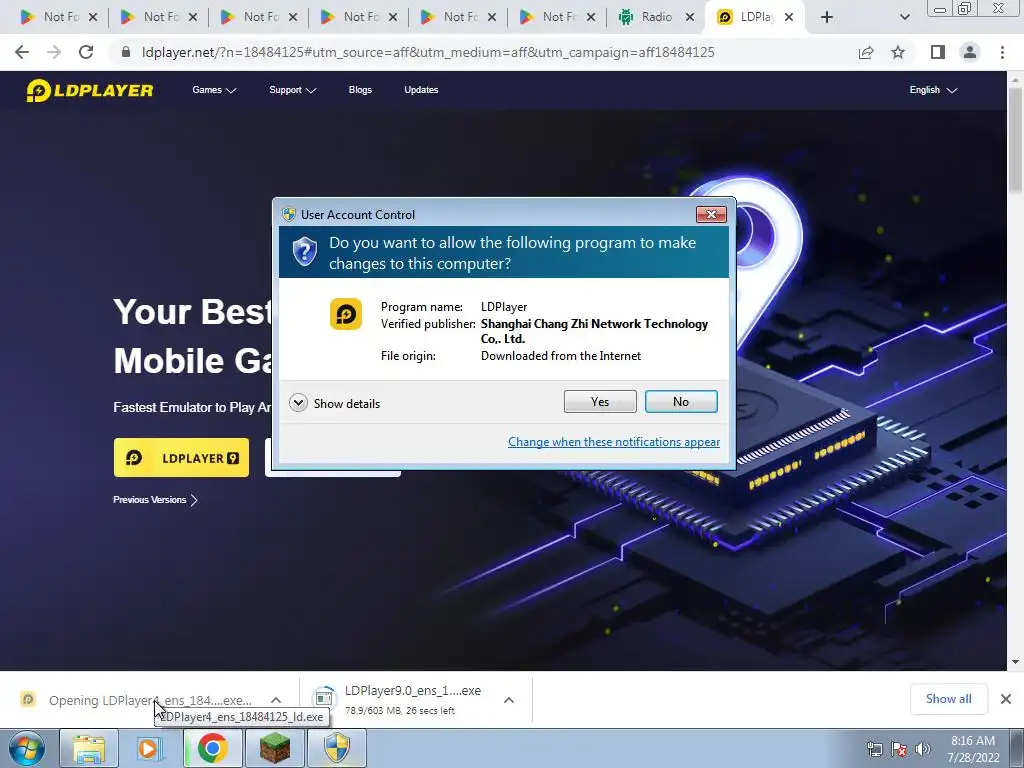Open Chrome three-dot menu
The height and width of the screenshot is (768, 1024).
(x=1002, y=52)
